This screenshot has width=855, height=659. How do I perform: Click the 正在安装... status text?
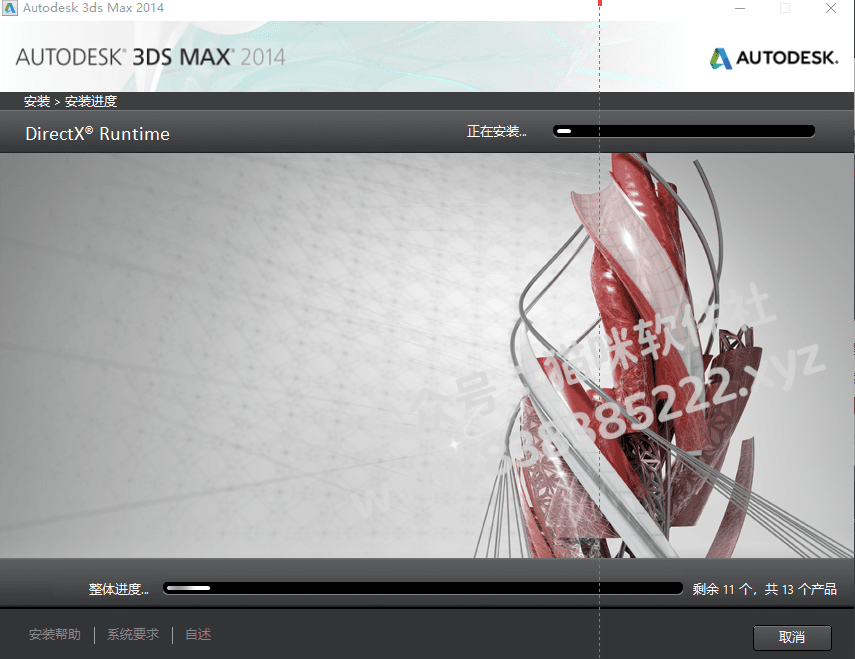[497, 131]
